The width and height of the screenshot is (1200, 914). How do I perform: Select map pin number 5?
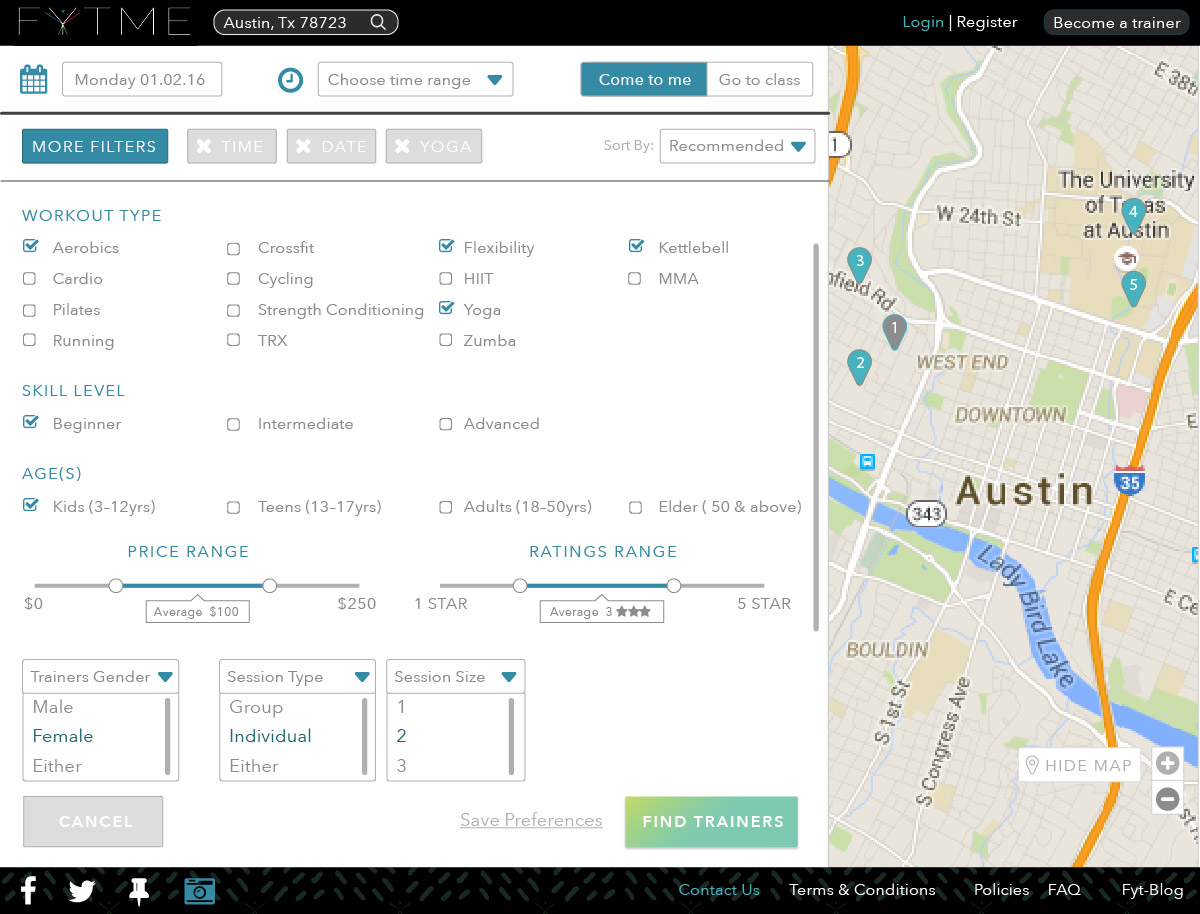(x=1133, y=287)
